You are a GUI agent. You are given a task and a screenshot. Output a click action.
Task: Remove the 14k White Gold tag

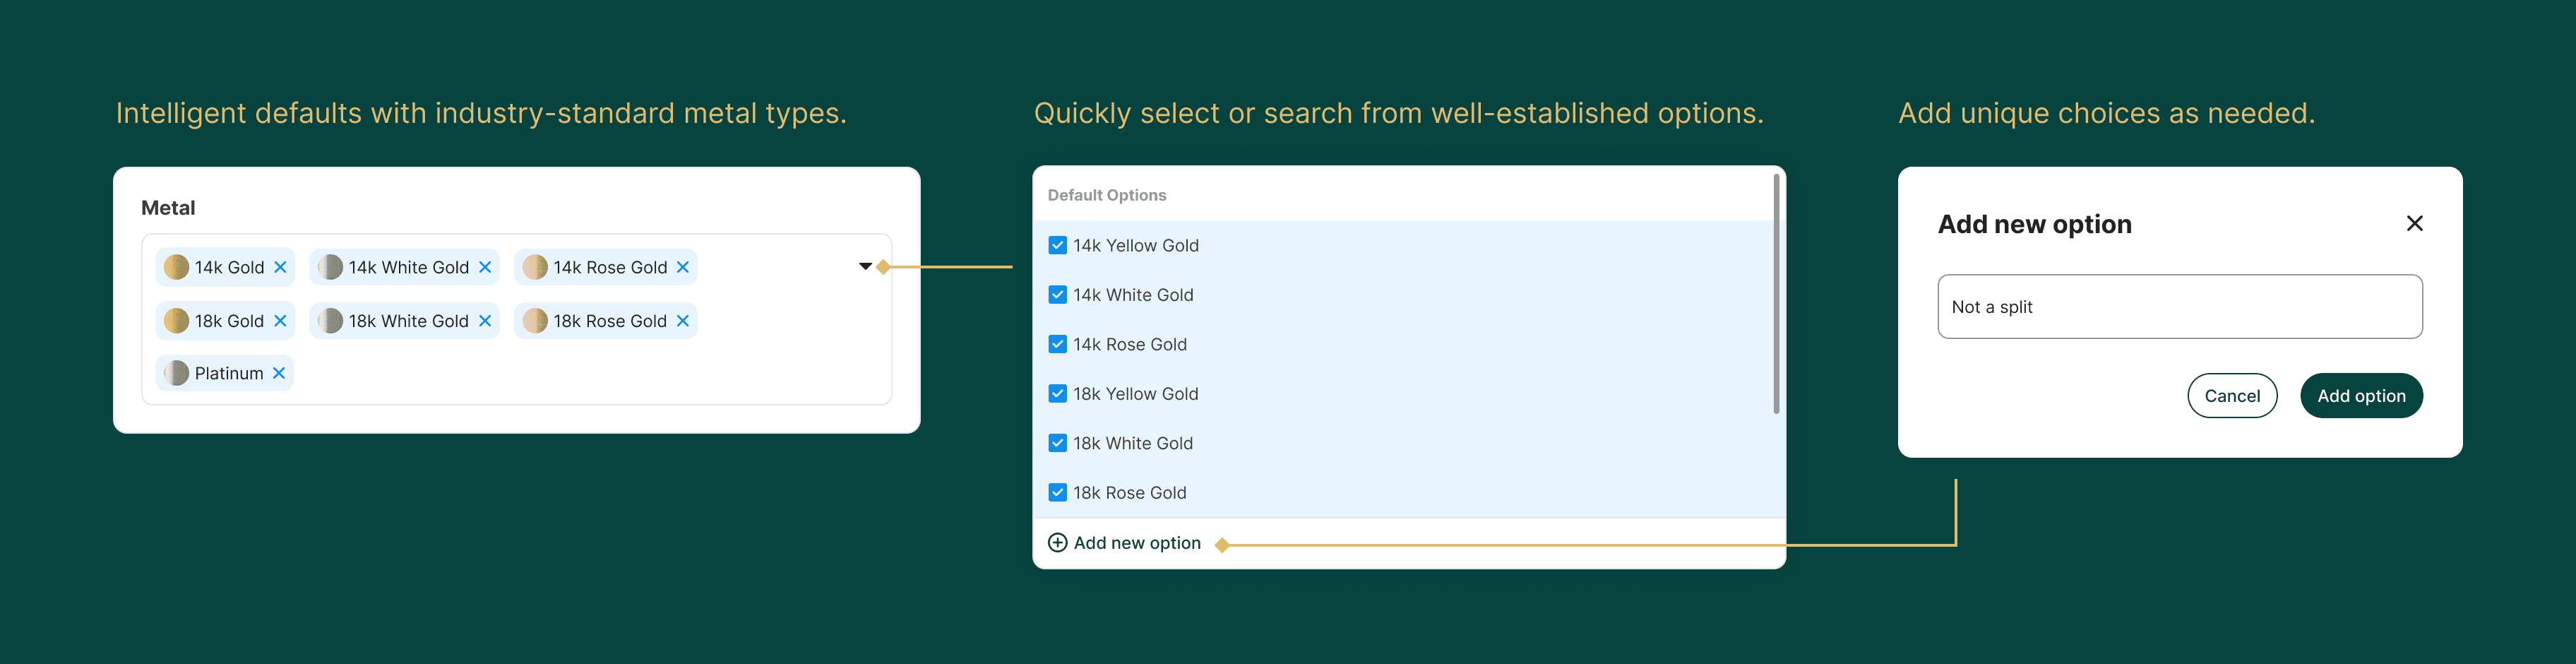point(485,267)
